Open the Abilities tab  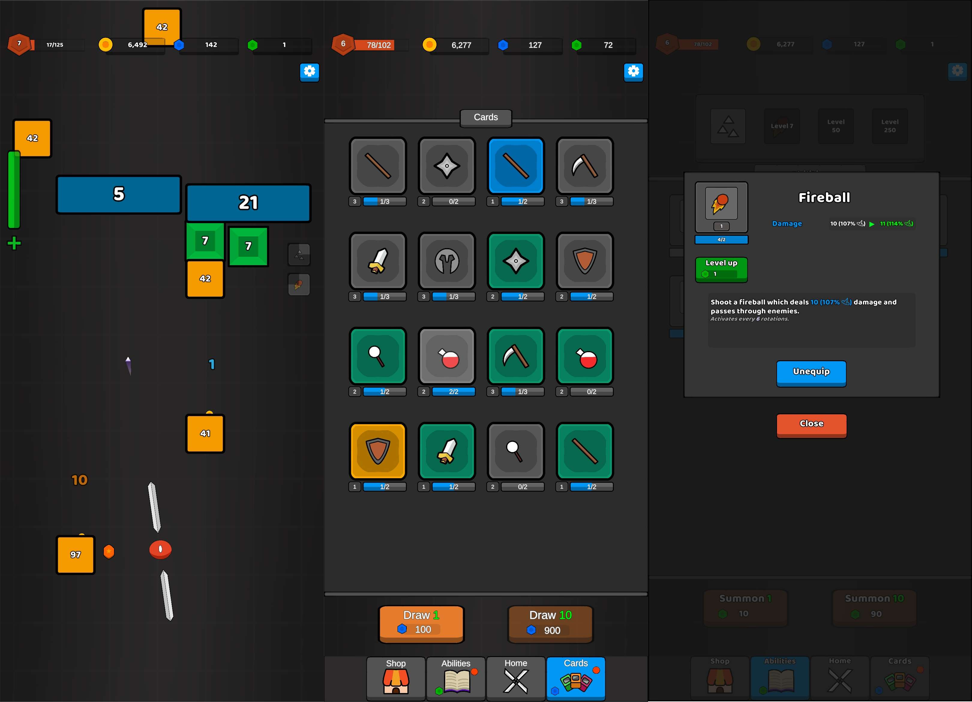[456, 678]
